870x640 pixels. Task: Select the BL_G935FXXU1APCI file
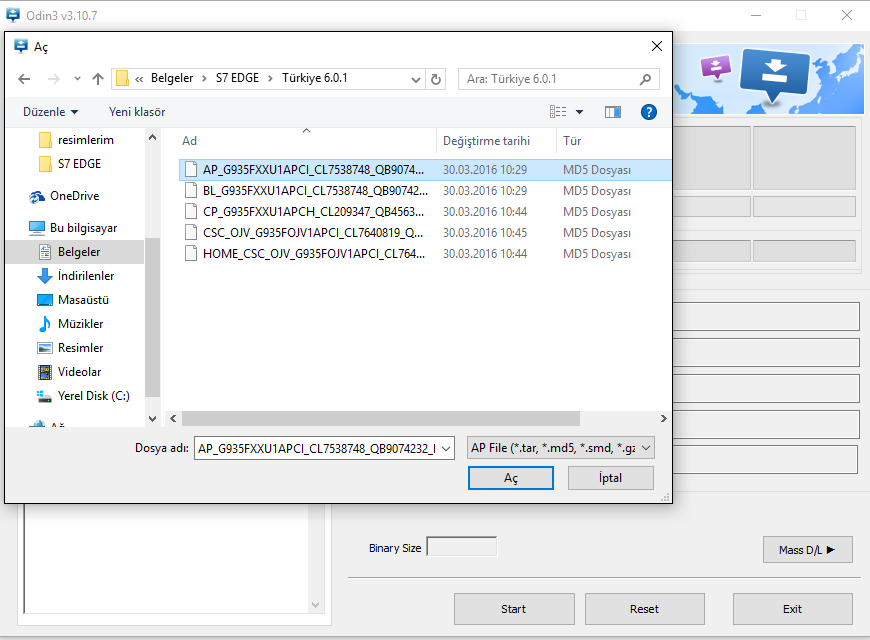pyautogui.click(x=314, y=191)
